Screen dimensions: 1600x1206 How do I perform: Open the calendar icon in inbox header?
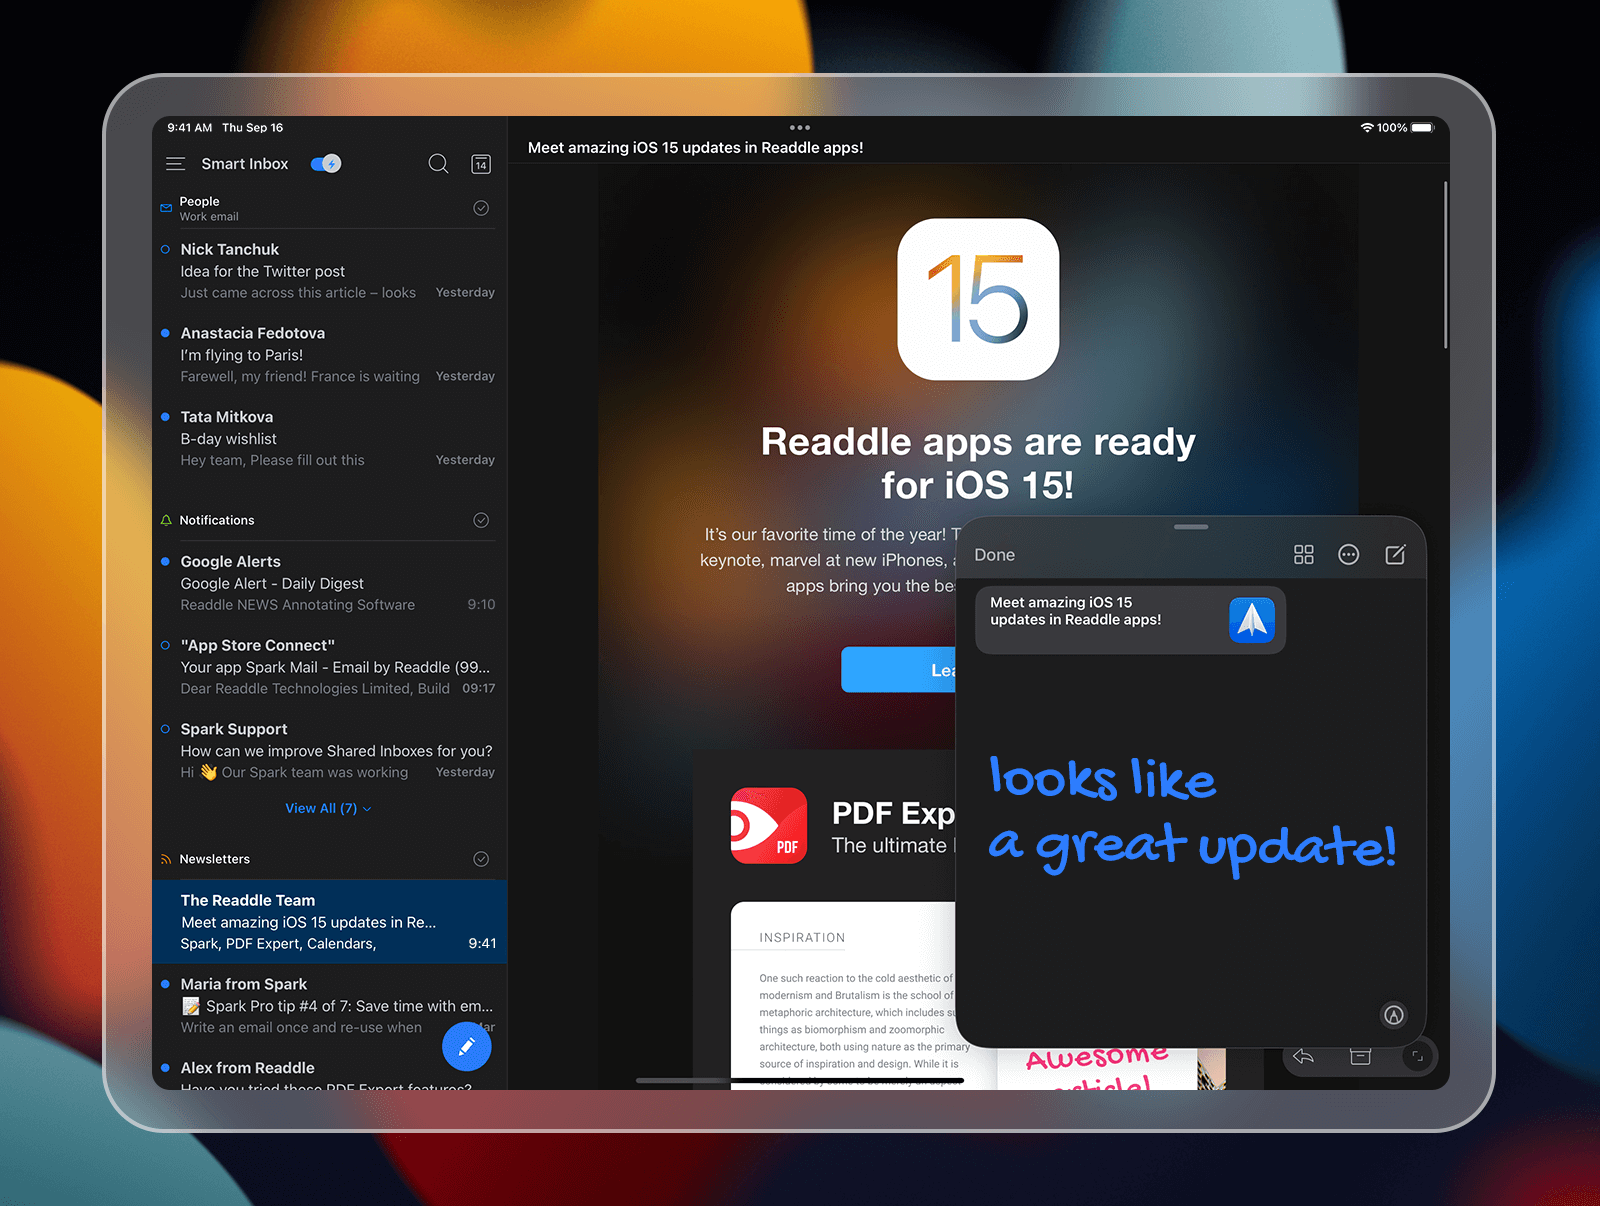click(x=481, y=164)
